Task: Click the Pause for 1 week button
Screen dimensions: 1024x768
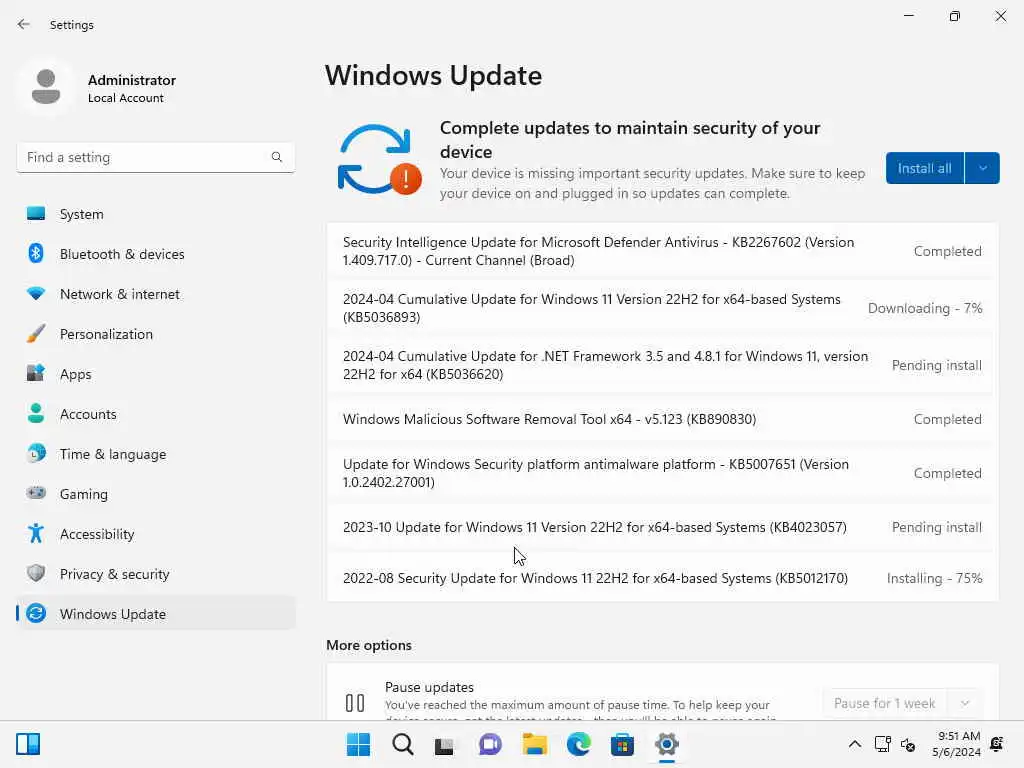Action: point(884,703)
